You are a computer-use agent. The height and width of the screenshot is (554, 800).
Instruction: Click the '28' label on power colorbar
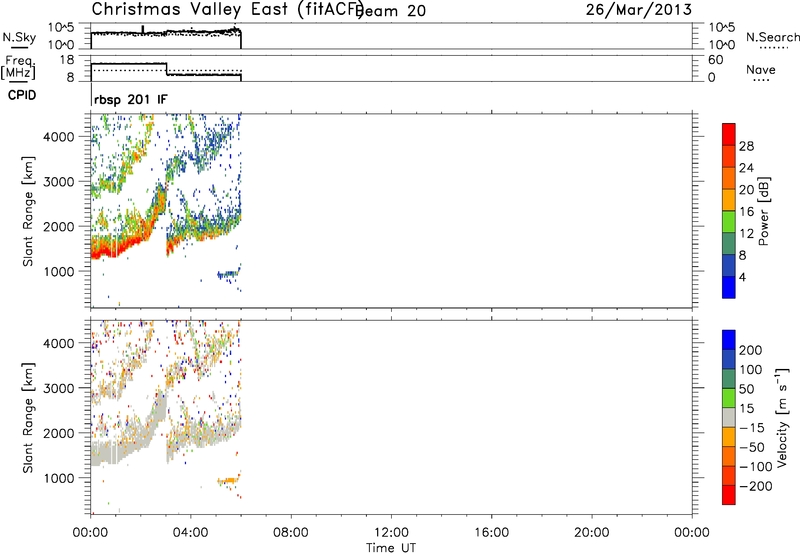coord(746,146)
